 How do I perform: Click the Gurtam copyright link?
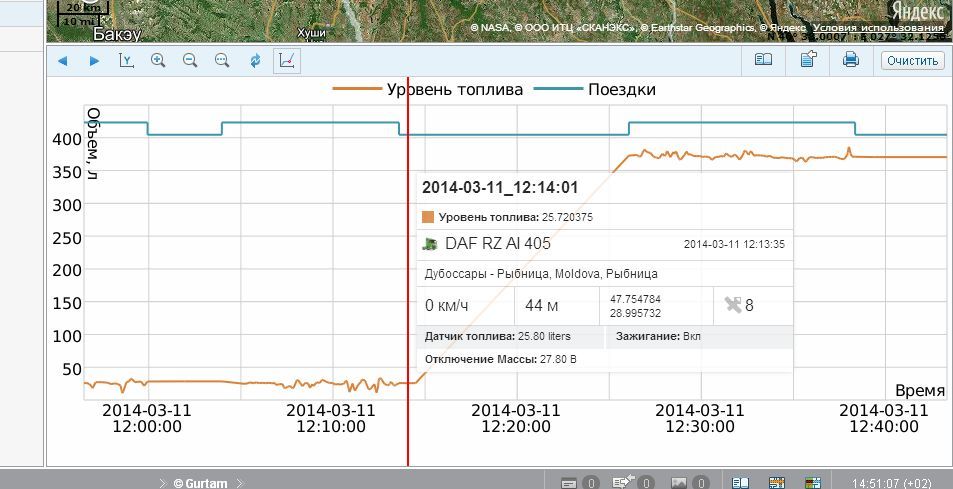(200, 483)
